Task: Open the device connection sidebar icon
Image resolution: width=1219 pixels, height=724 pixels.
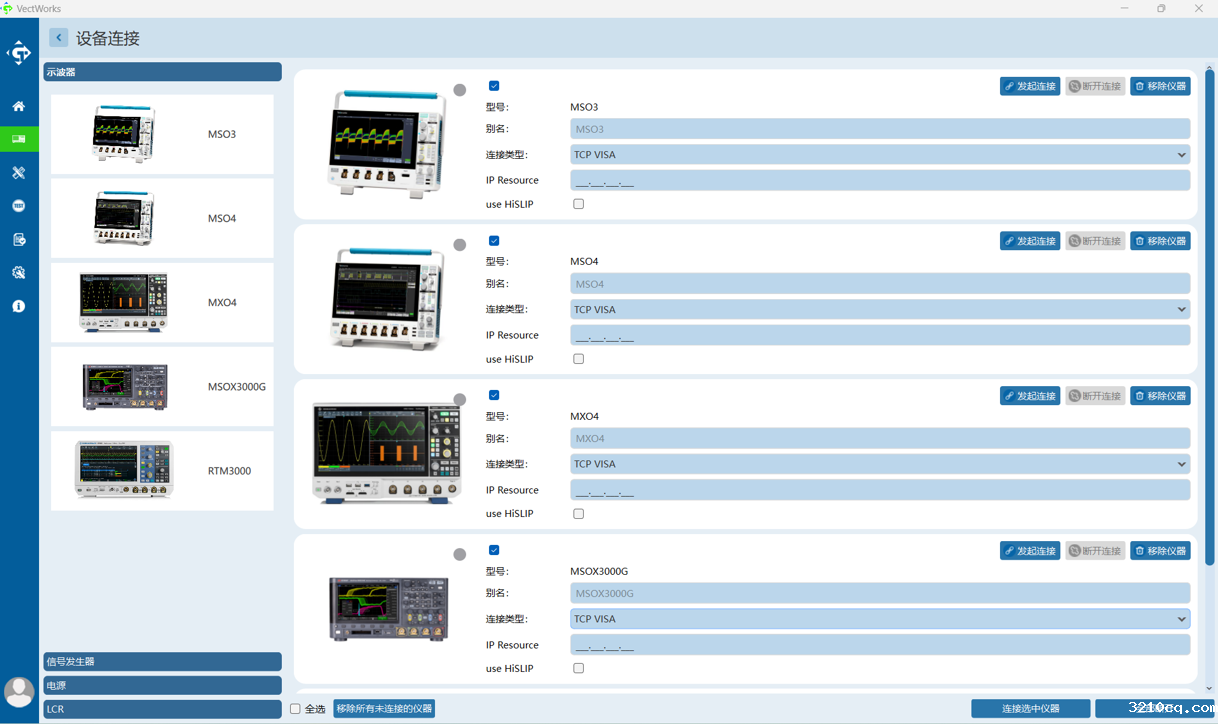Action: 18,139
